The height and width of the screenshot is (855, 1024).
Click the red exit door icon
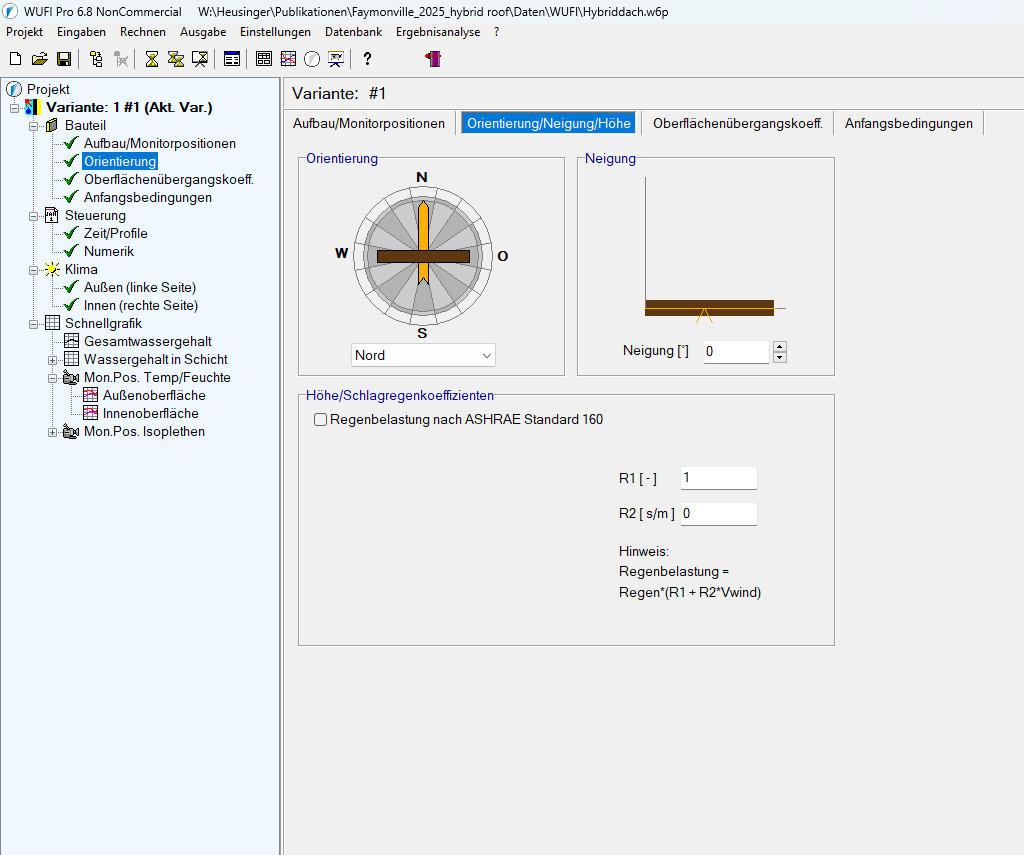[433, 59]
